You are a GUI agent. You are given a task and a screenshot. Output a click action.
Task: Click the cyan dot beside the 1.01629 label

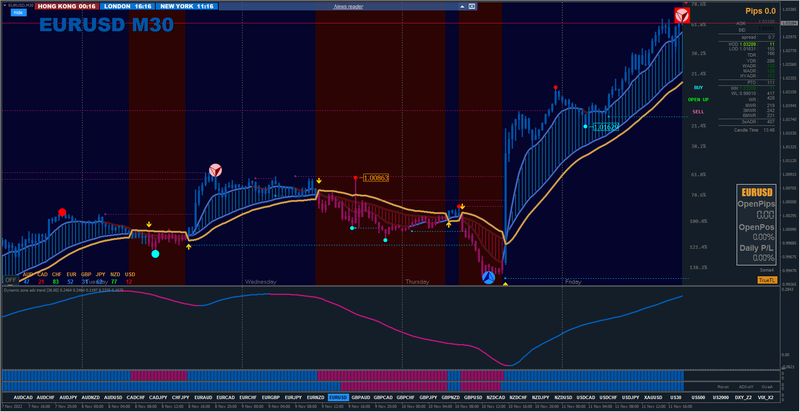585,126
